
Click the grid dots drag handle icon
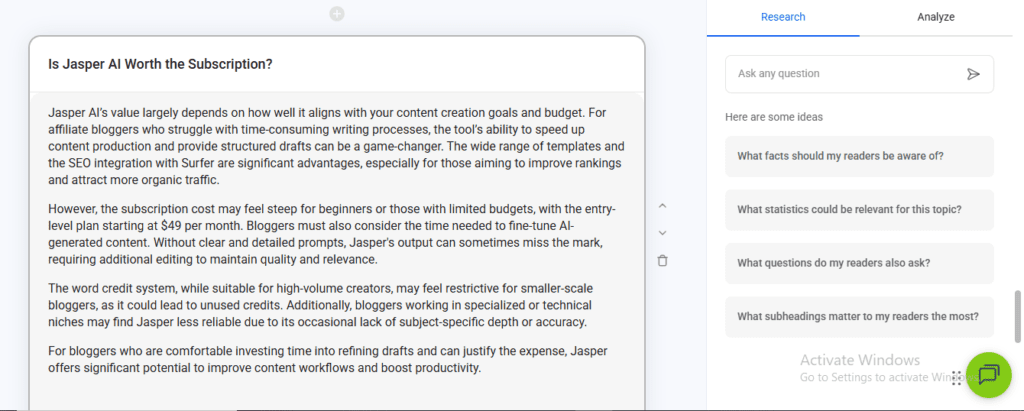click(956, 378)
